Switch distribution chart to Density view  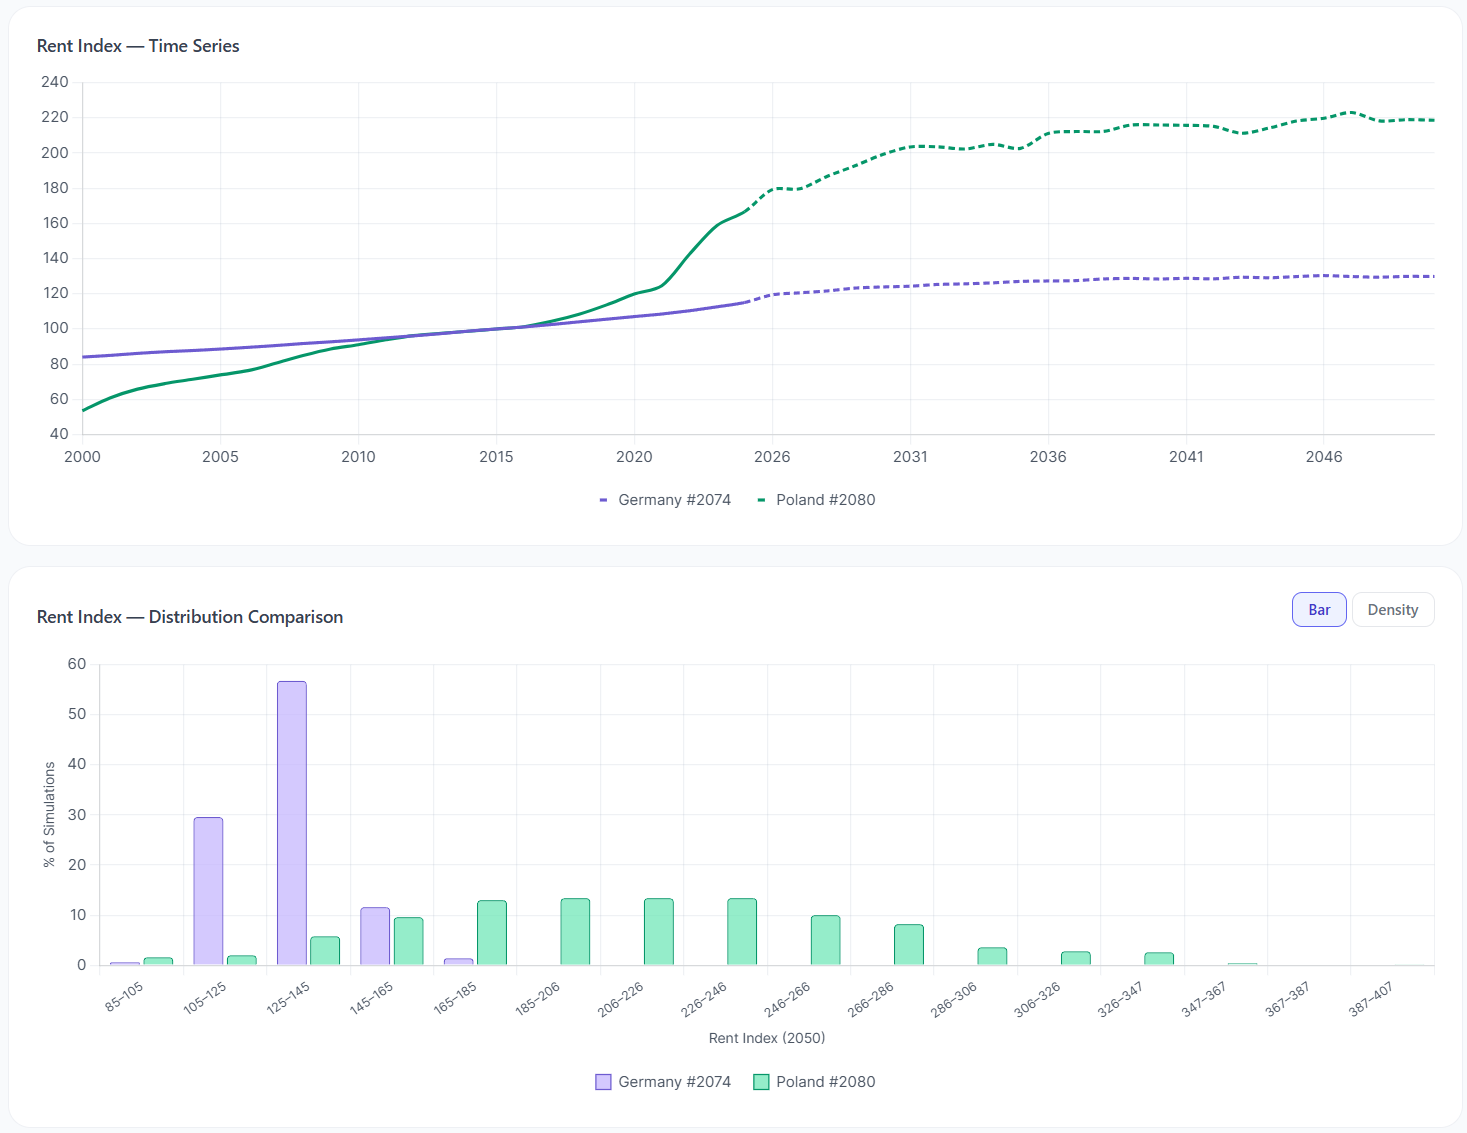[x=1392, y=610]
